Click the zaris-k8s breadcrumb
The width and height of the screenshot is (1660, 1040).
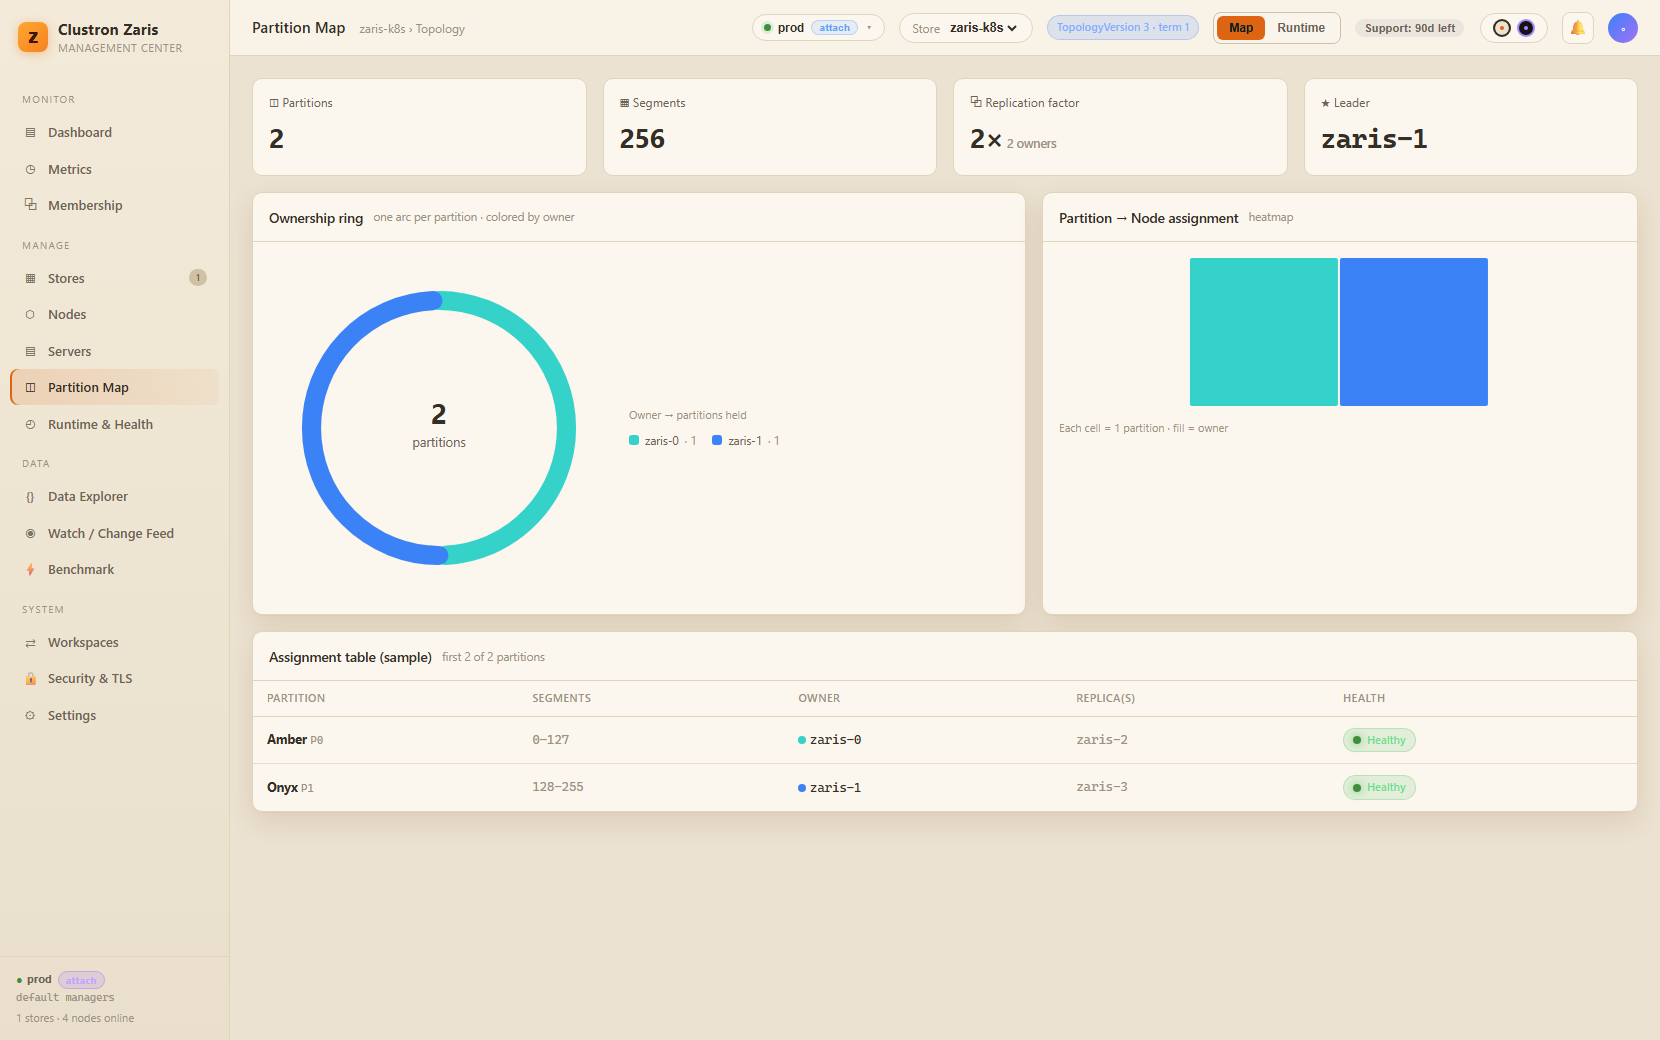382,29
